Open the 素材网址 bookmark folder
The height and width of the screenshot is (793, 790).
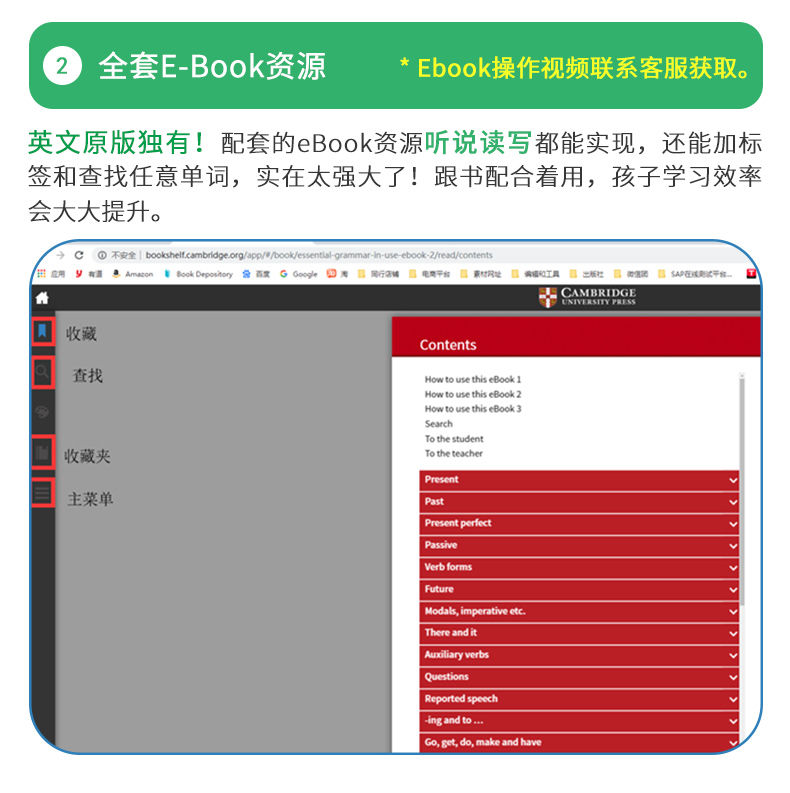tap(480, 274)
